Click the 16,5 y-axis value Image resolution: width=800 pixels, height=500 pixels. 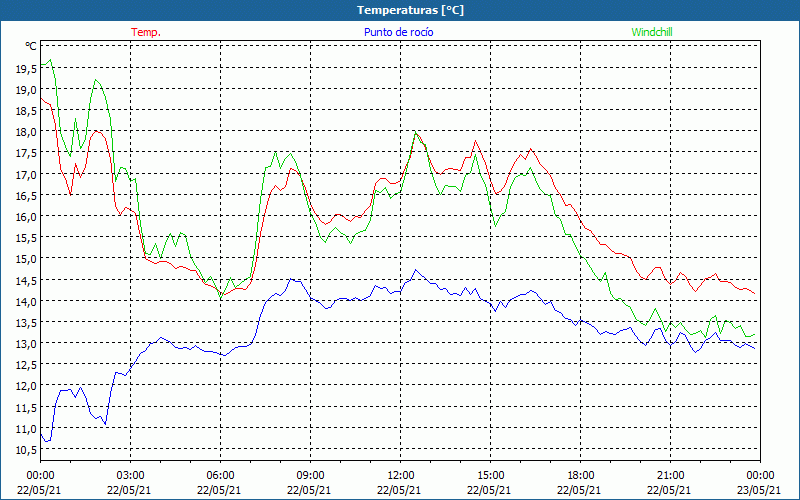pyautogui.click(x=26, y=196)
